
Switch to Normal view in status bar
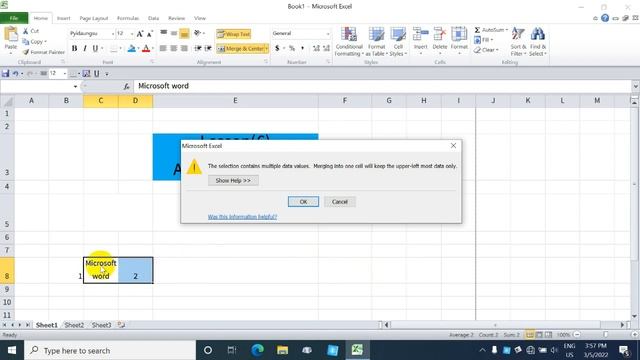(x=529, y=335)
